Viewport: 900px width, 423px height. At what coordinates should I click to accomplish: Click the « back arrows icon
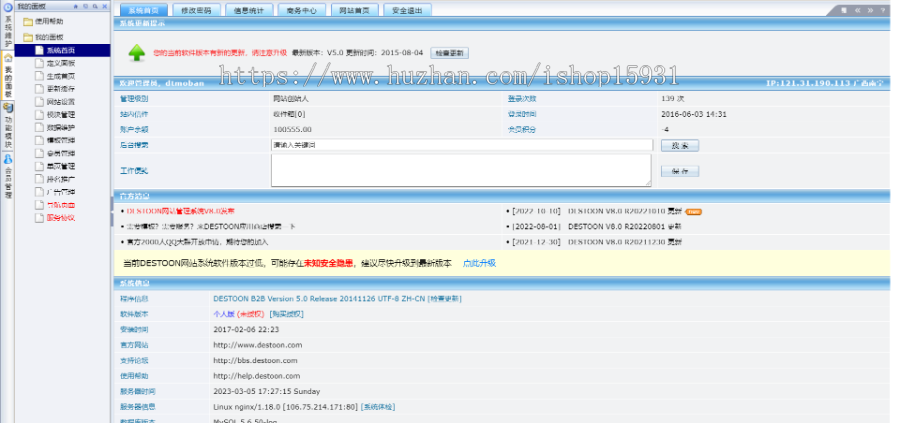tap(858, 10)
